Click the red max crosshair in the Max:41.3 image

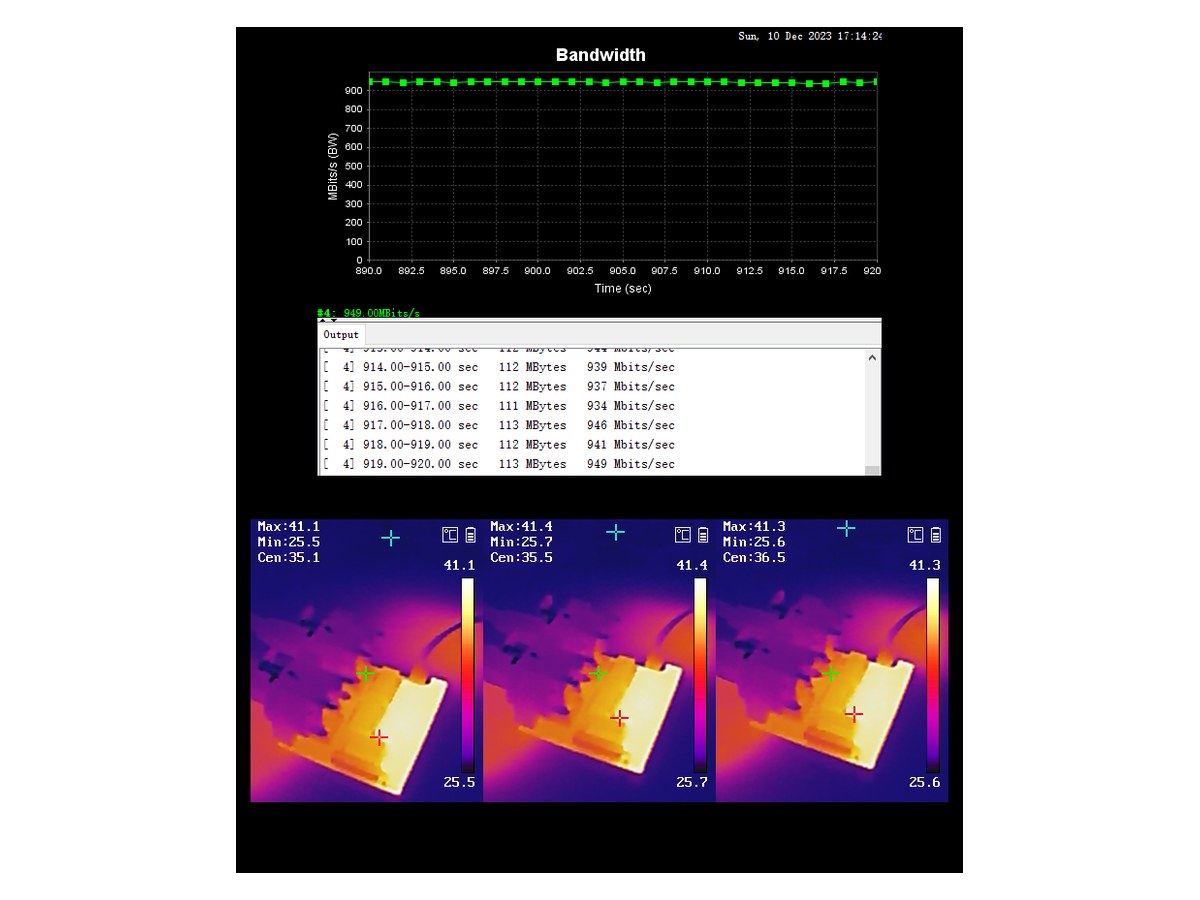[854, 714]
